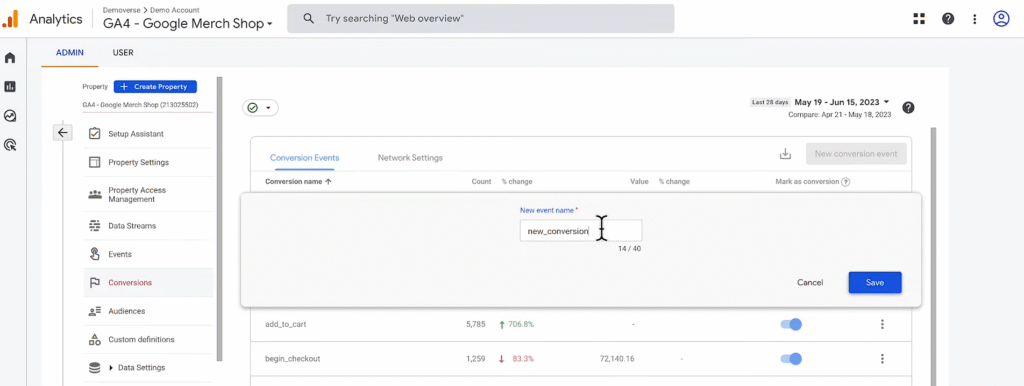Click the Demoverse breadcrumb text

[x=120, y=10]
